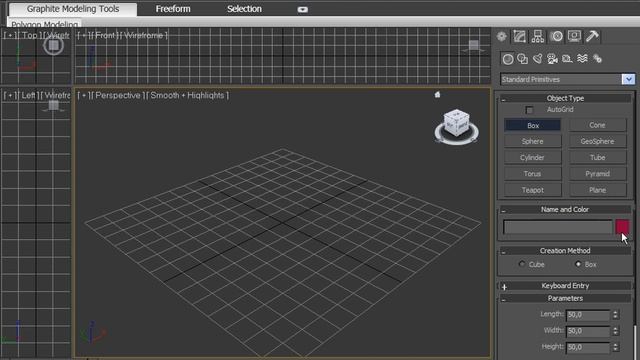
Task: Click the ribbon minimize toggle icon
Action: (x=302, y=9)
